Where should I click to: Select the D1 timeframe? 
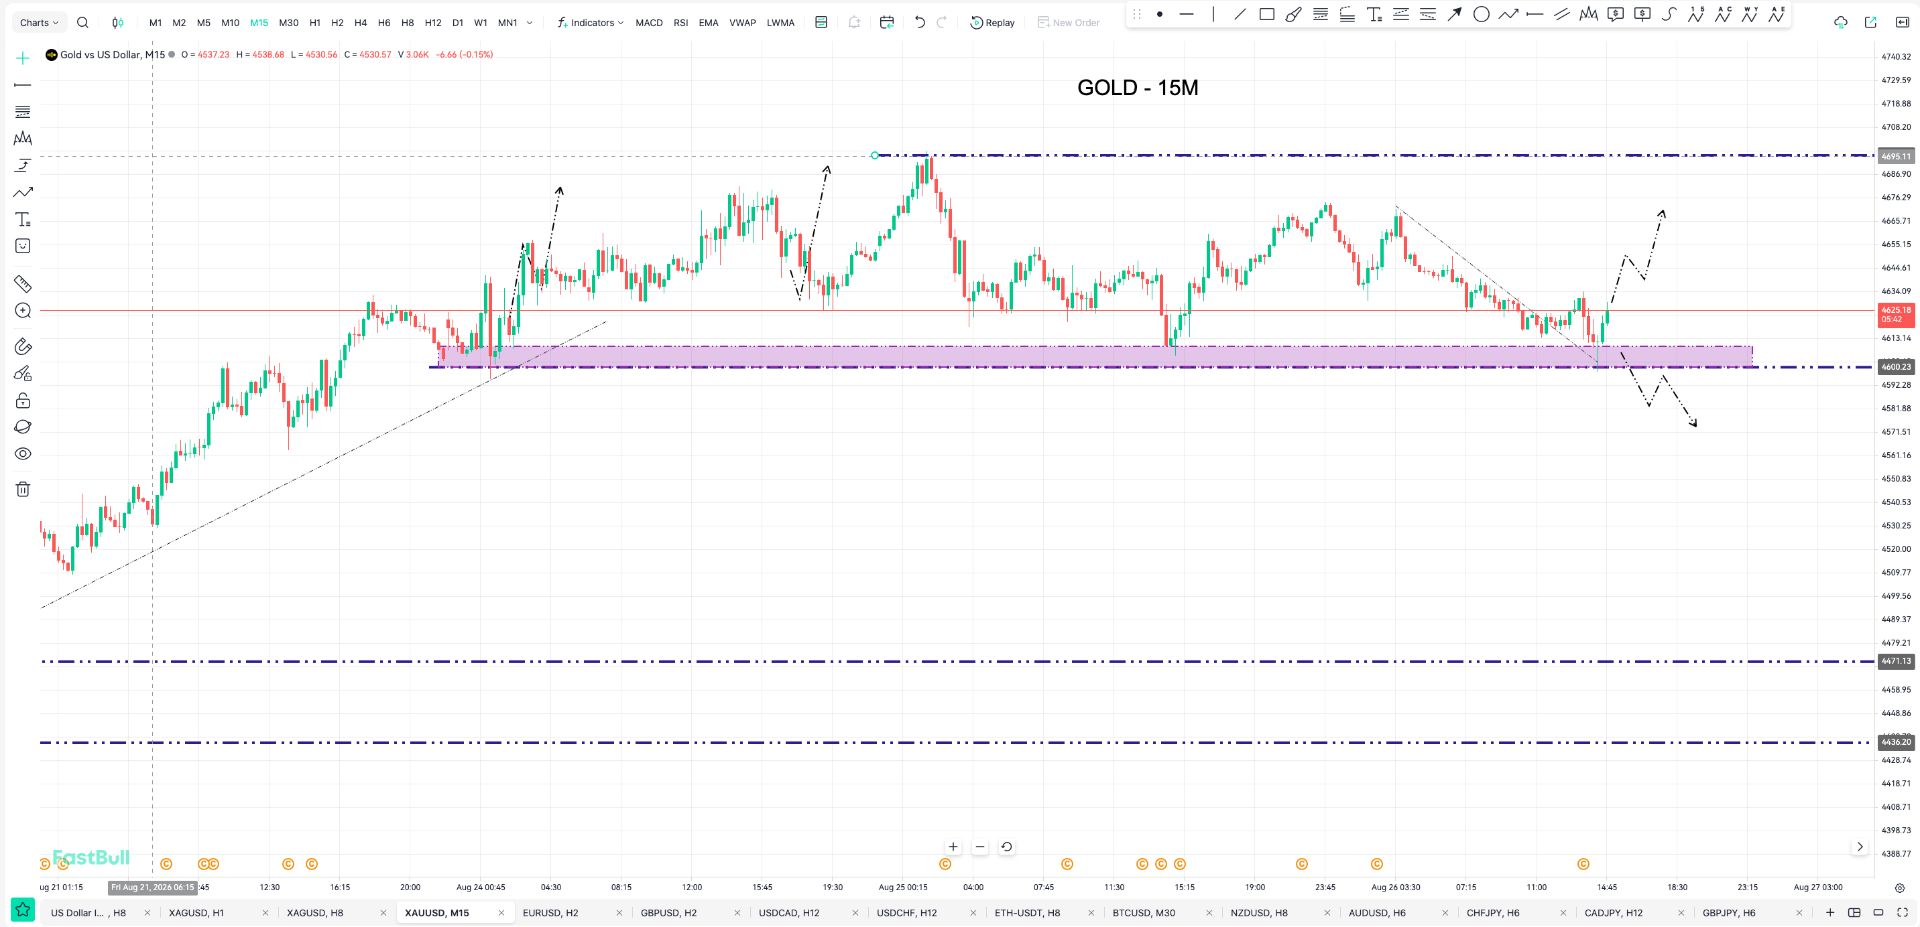(x=457, y=22)
